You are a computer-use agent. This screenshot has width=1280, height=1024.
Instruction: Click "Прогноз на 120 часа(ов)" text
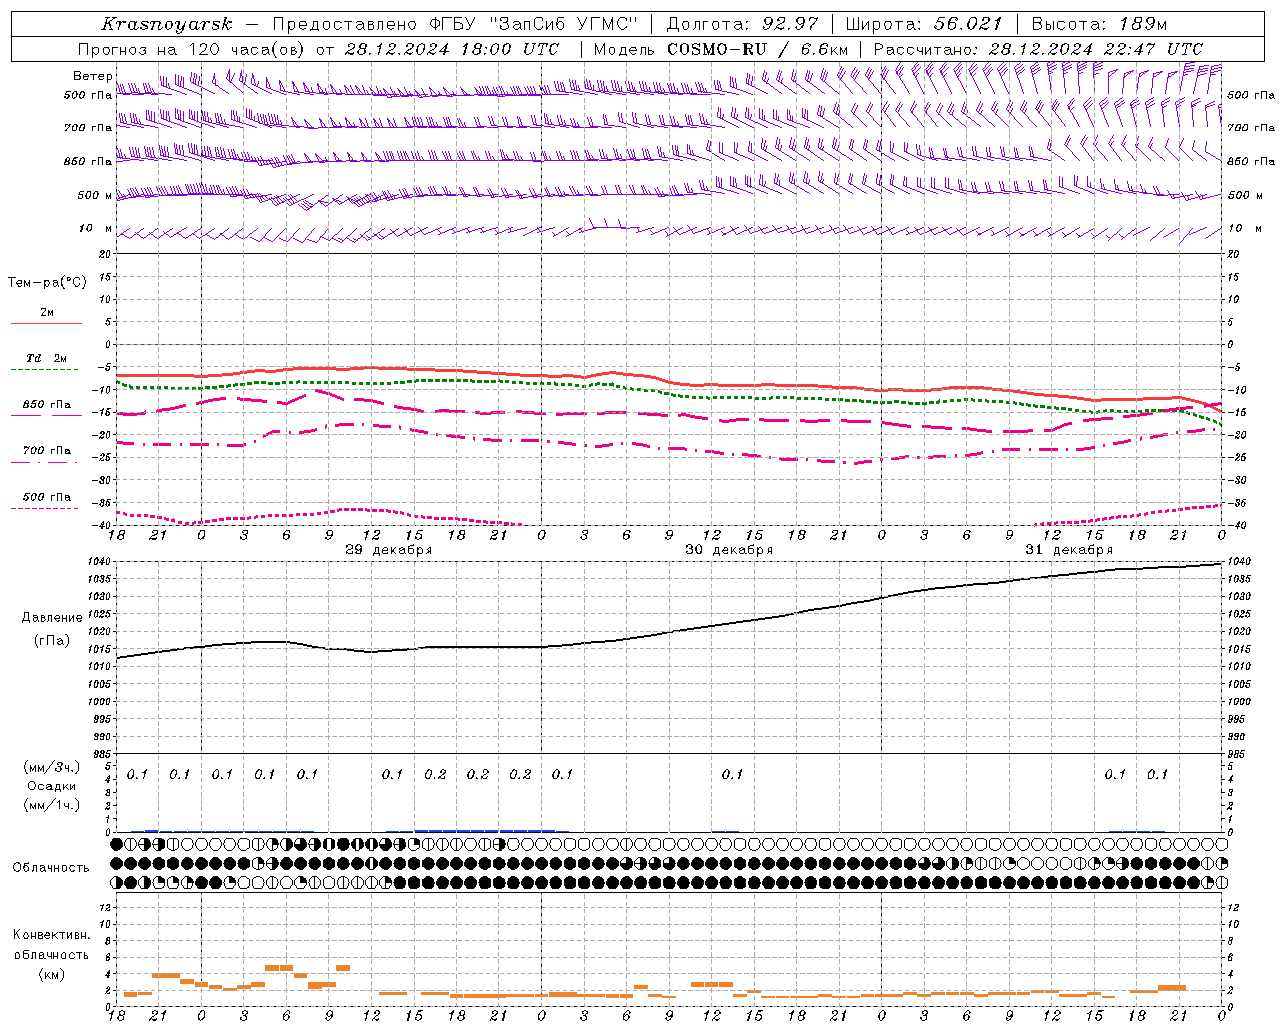[193, 49]
